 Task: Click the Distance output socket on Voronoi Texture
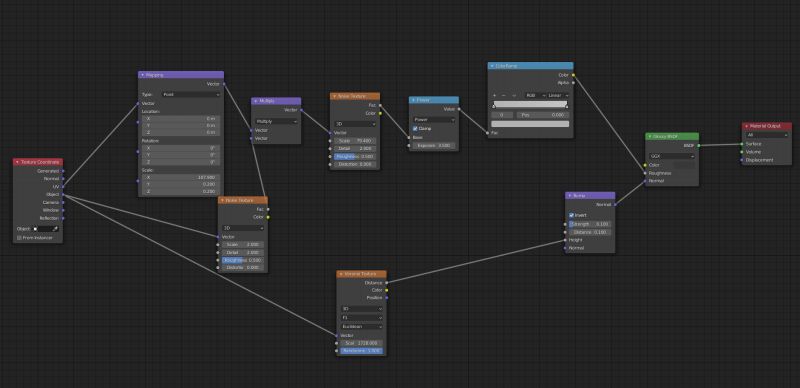click(387, 282)
